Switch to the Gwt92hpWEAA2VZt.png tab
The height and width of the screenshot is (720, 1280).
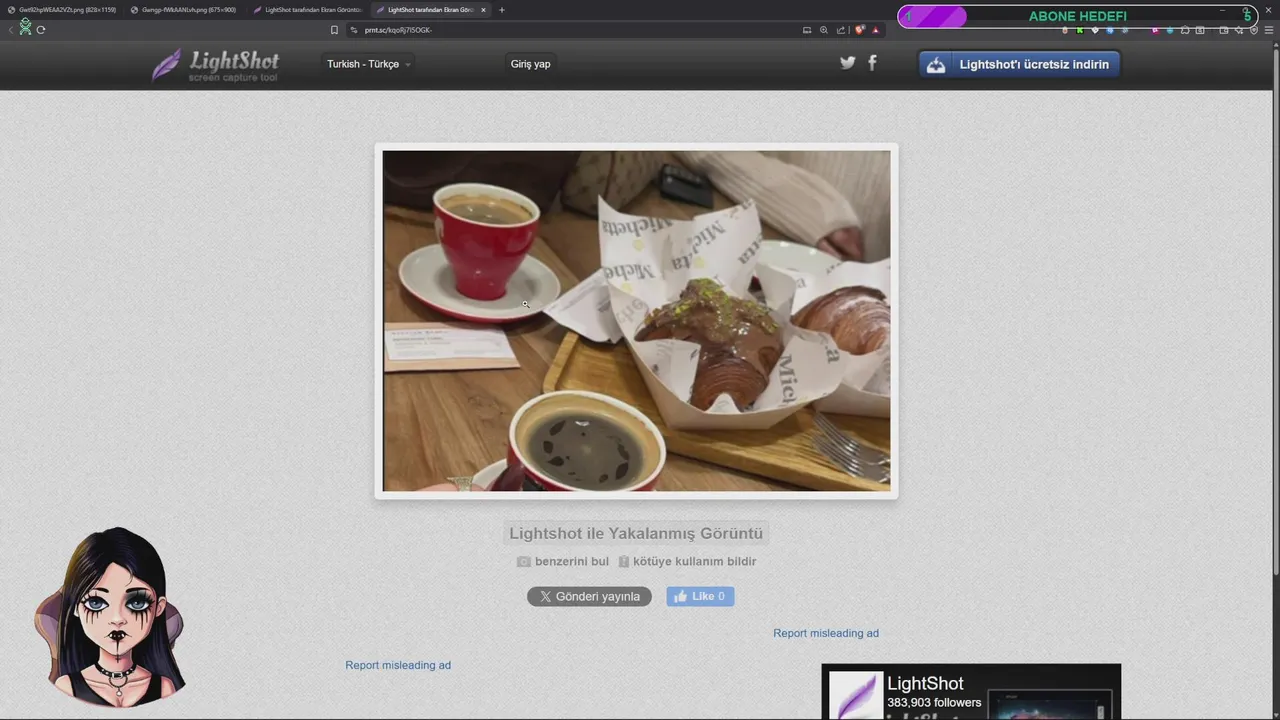coord(62,10)
